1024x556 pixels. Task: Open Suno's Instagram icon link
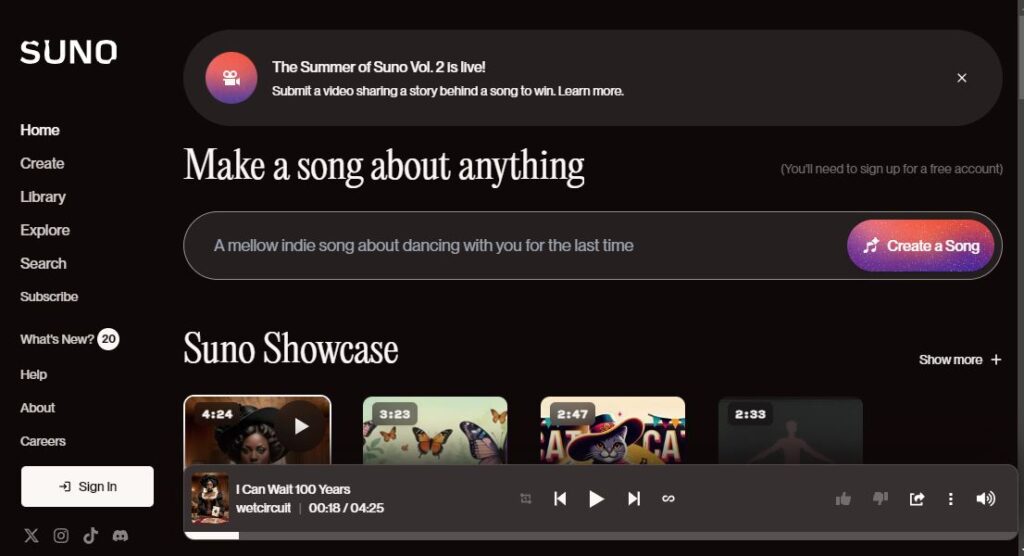(x=61, y=536)
